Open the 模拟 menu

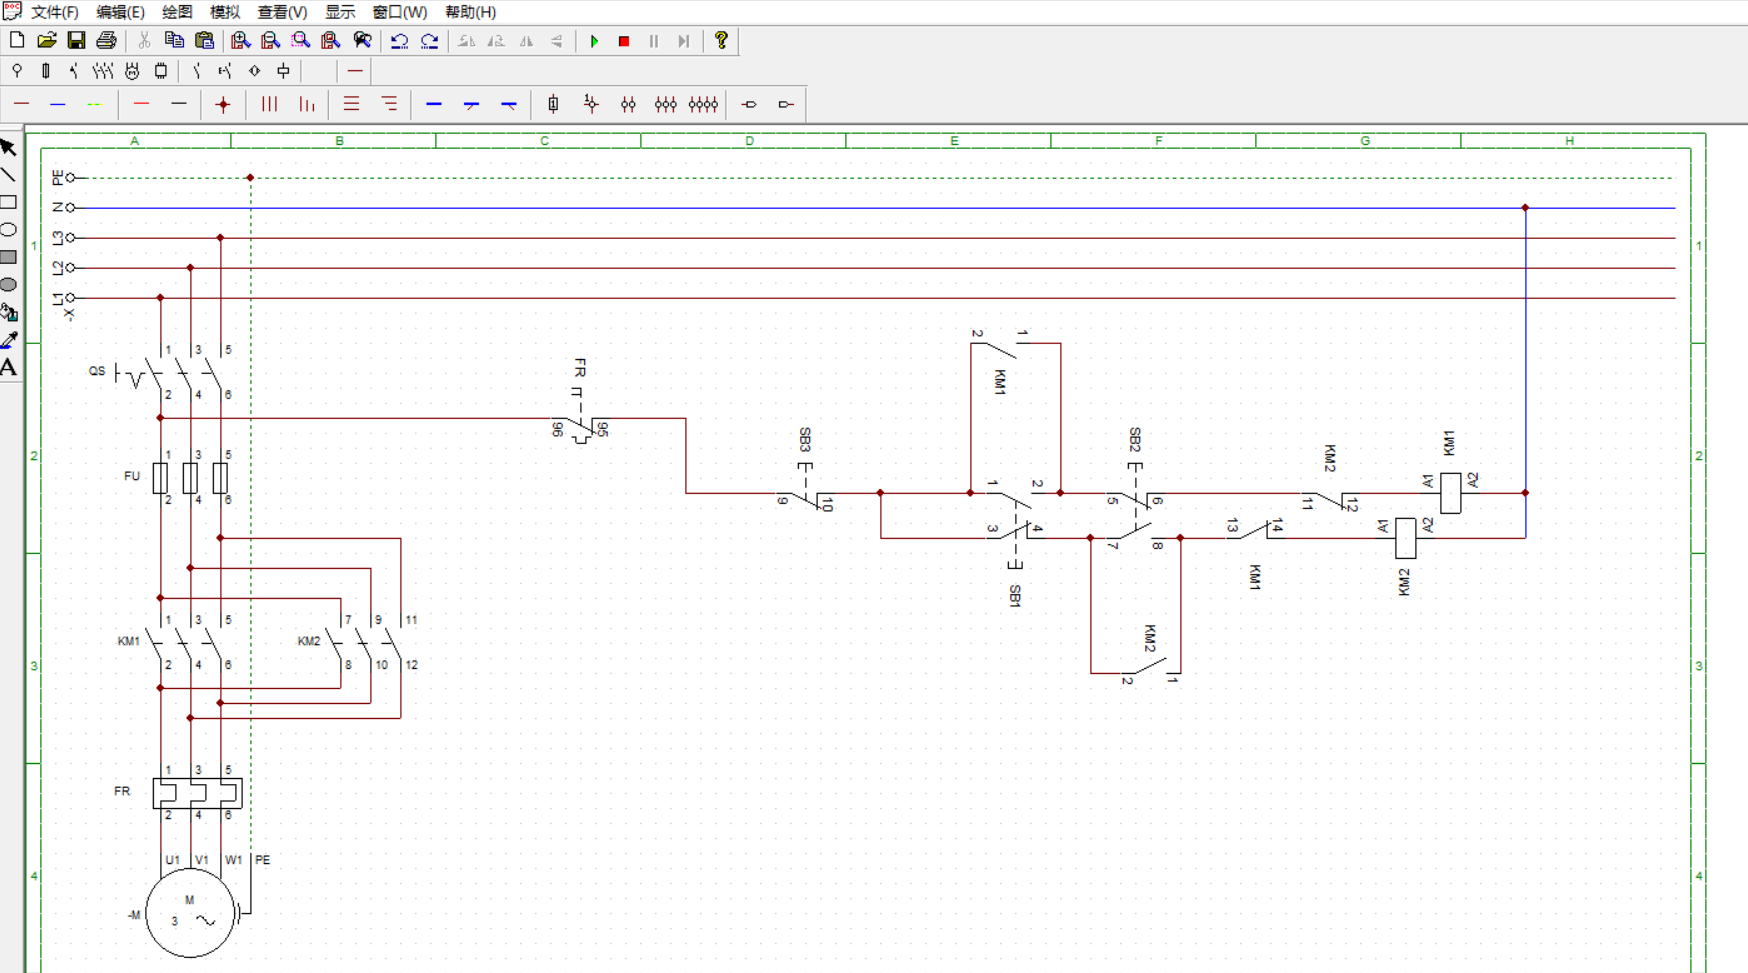click(225, 12)
